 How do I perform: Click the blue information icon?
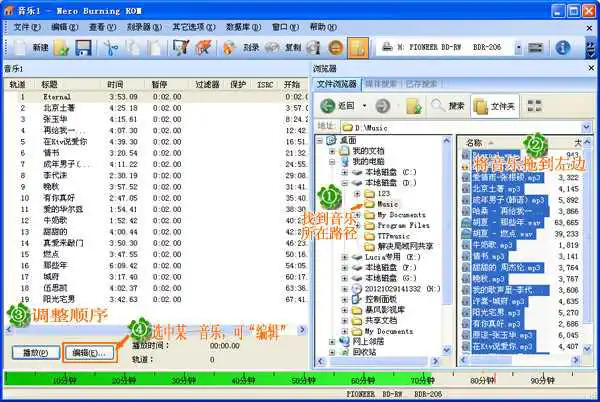click(562, 48)
